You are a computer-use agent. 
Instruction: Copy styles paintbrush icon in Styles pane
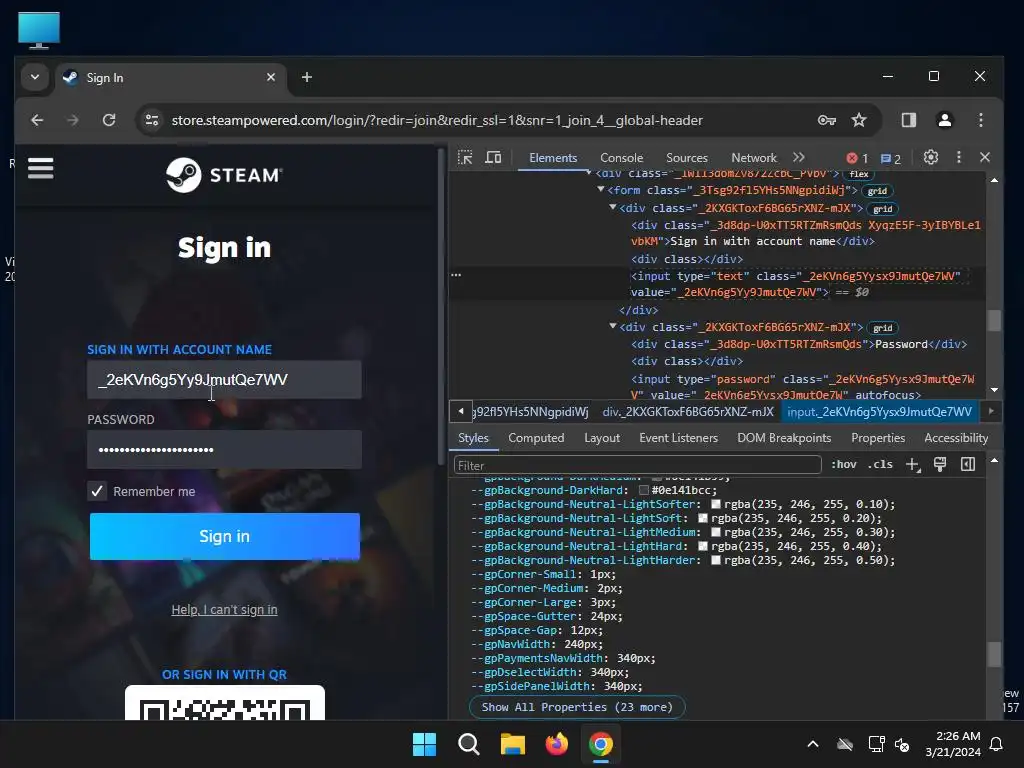940,464
